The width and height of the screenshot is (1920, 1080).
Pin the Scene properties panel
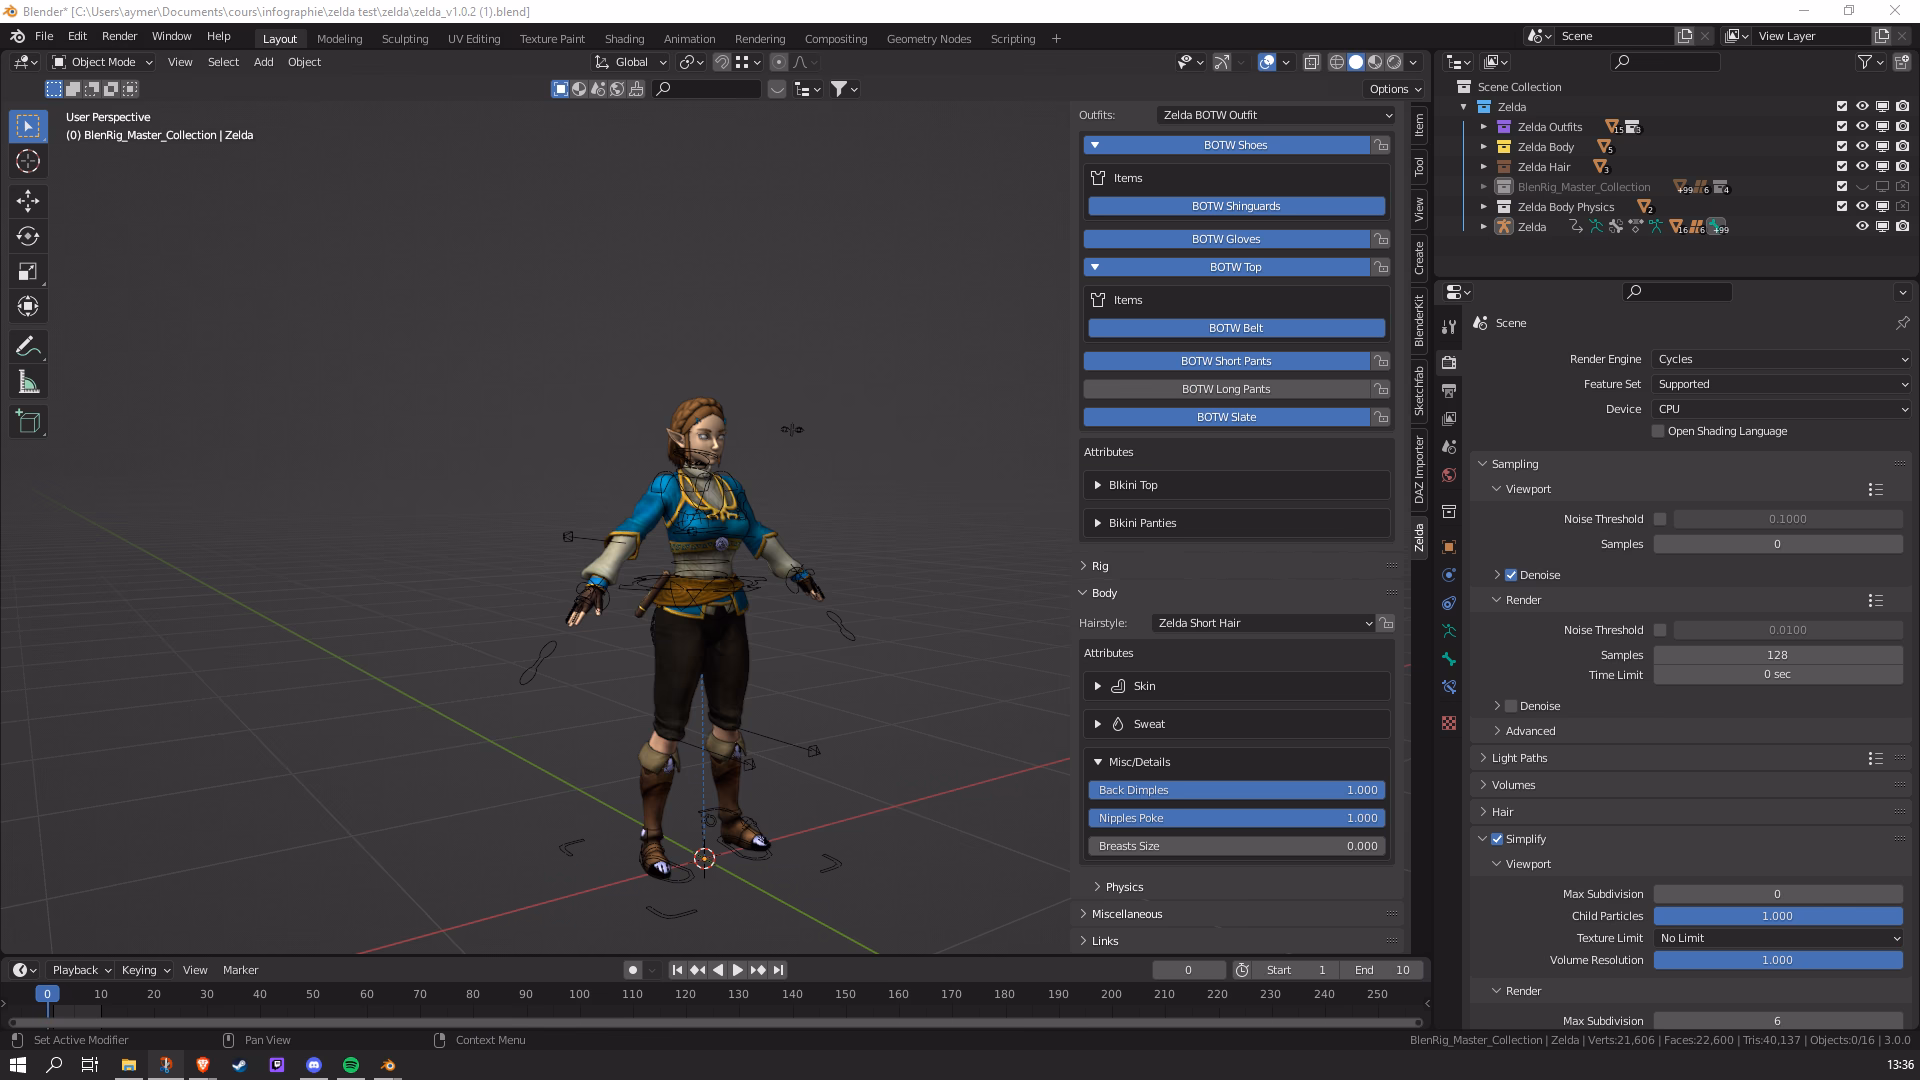pos(1902,323)
